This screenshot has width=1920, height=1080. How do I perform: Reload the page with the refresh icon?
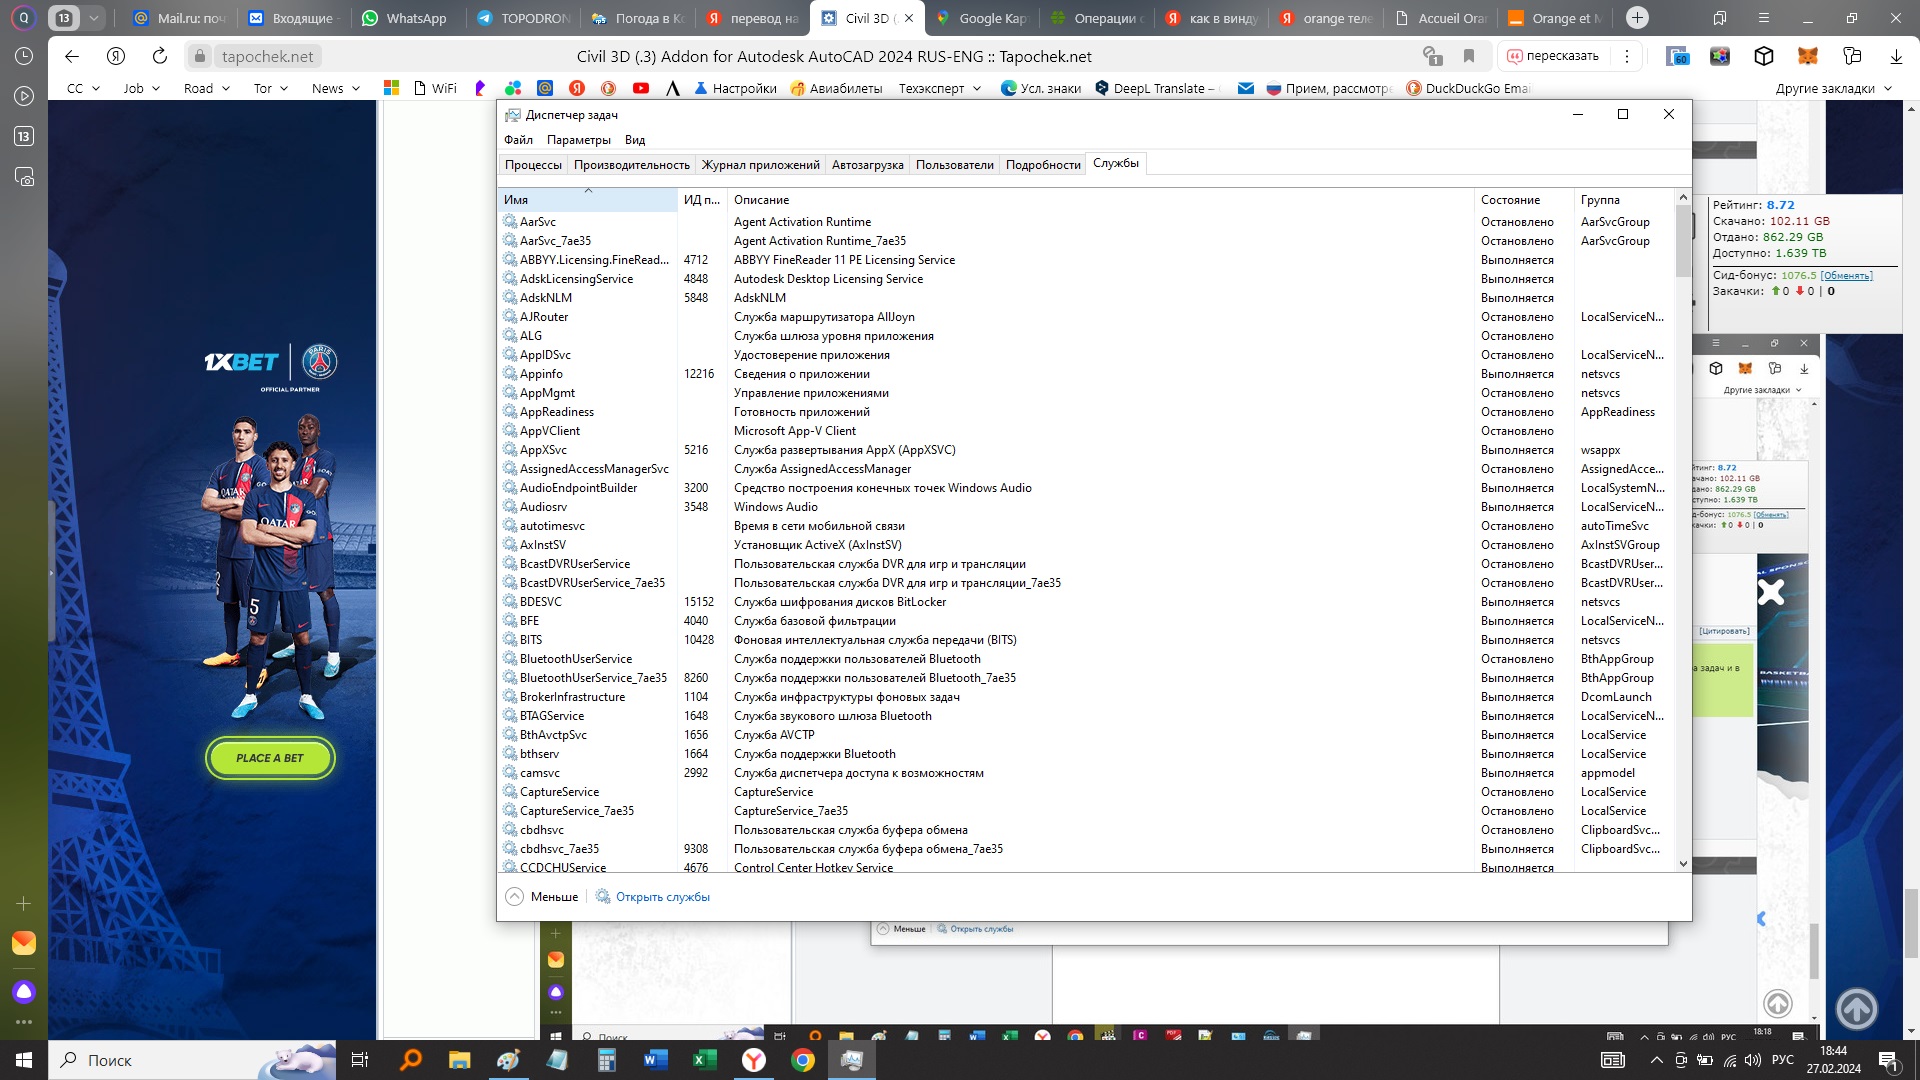160,56
